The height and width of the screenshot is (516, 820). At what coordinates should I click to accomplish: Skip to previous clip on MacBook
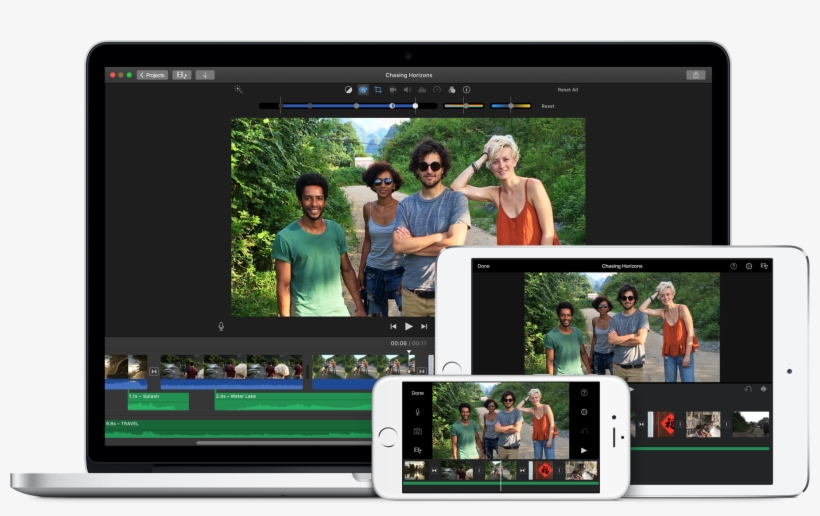(393, 326)
